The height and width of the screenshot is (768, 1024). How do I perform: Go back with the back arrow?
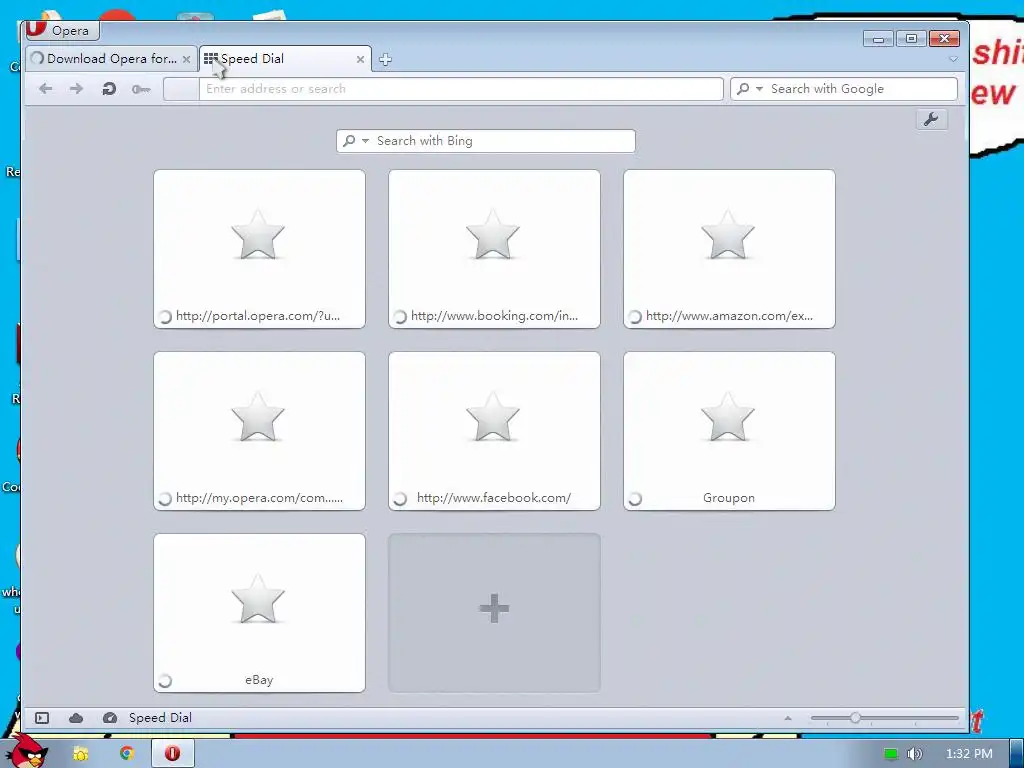coord(46,89)
